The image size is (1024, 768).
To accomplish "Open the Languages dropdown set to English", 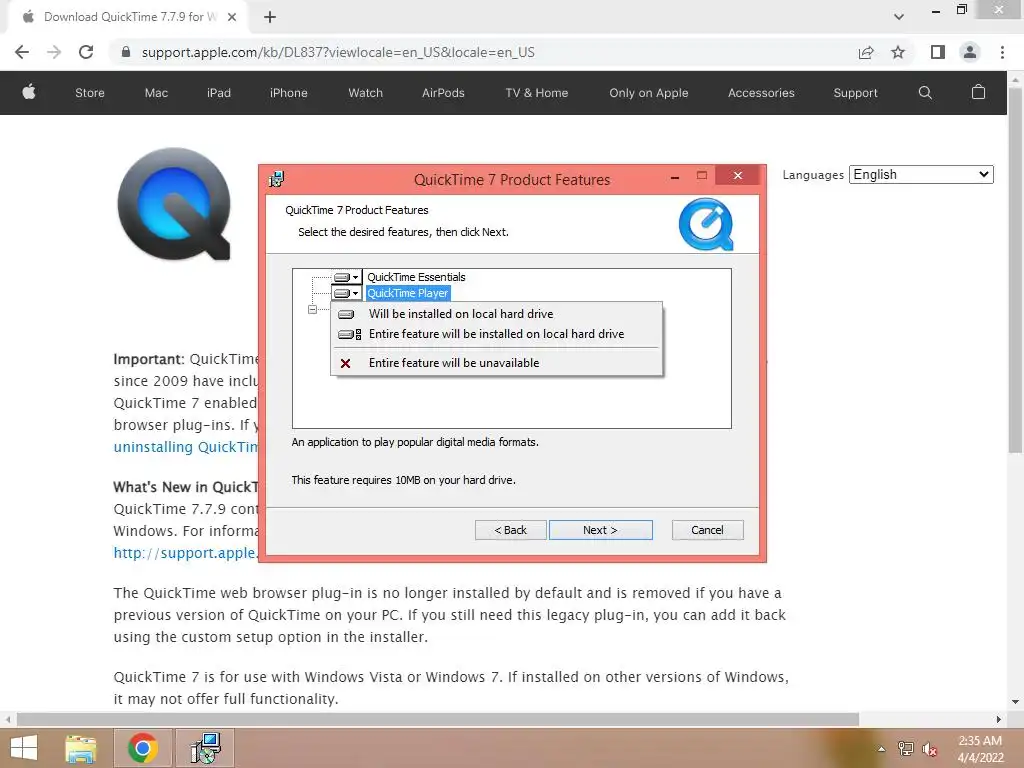I will point(921,174).
